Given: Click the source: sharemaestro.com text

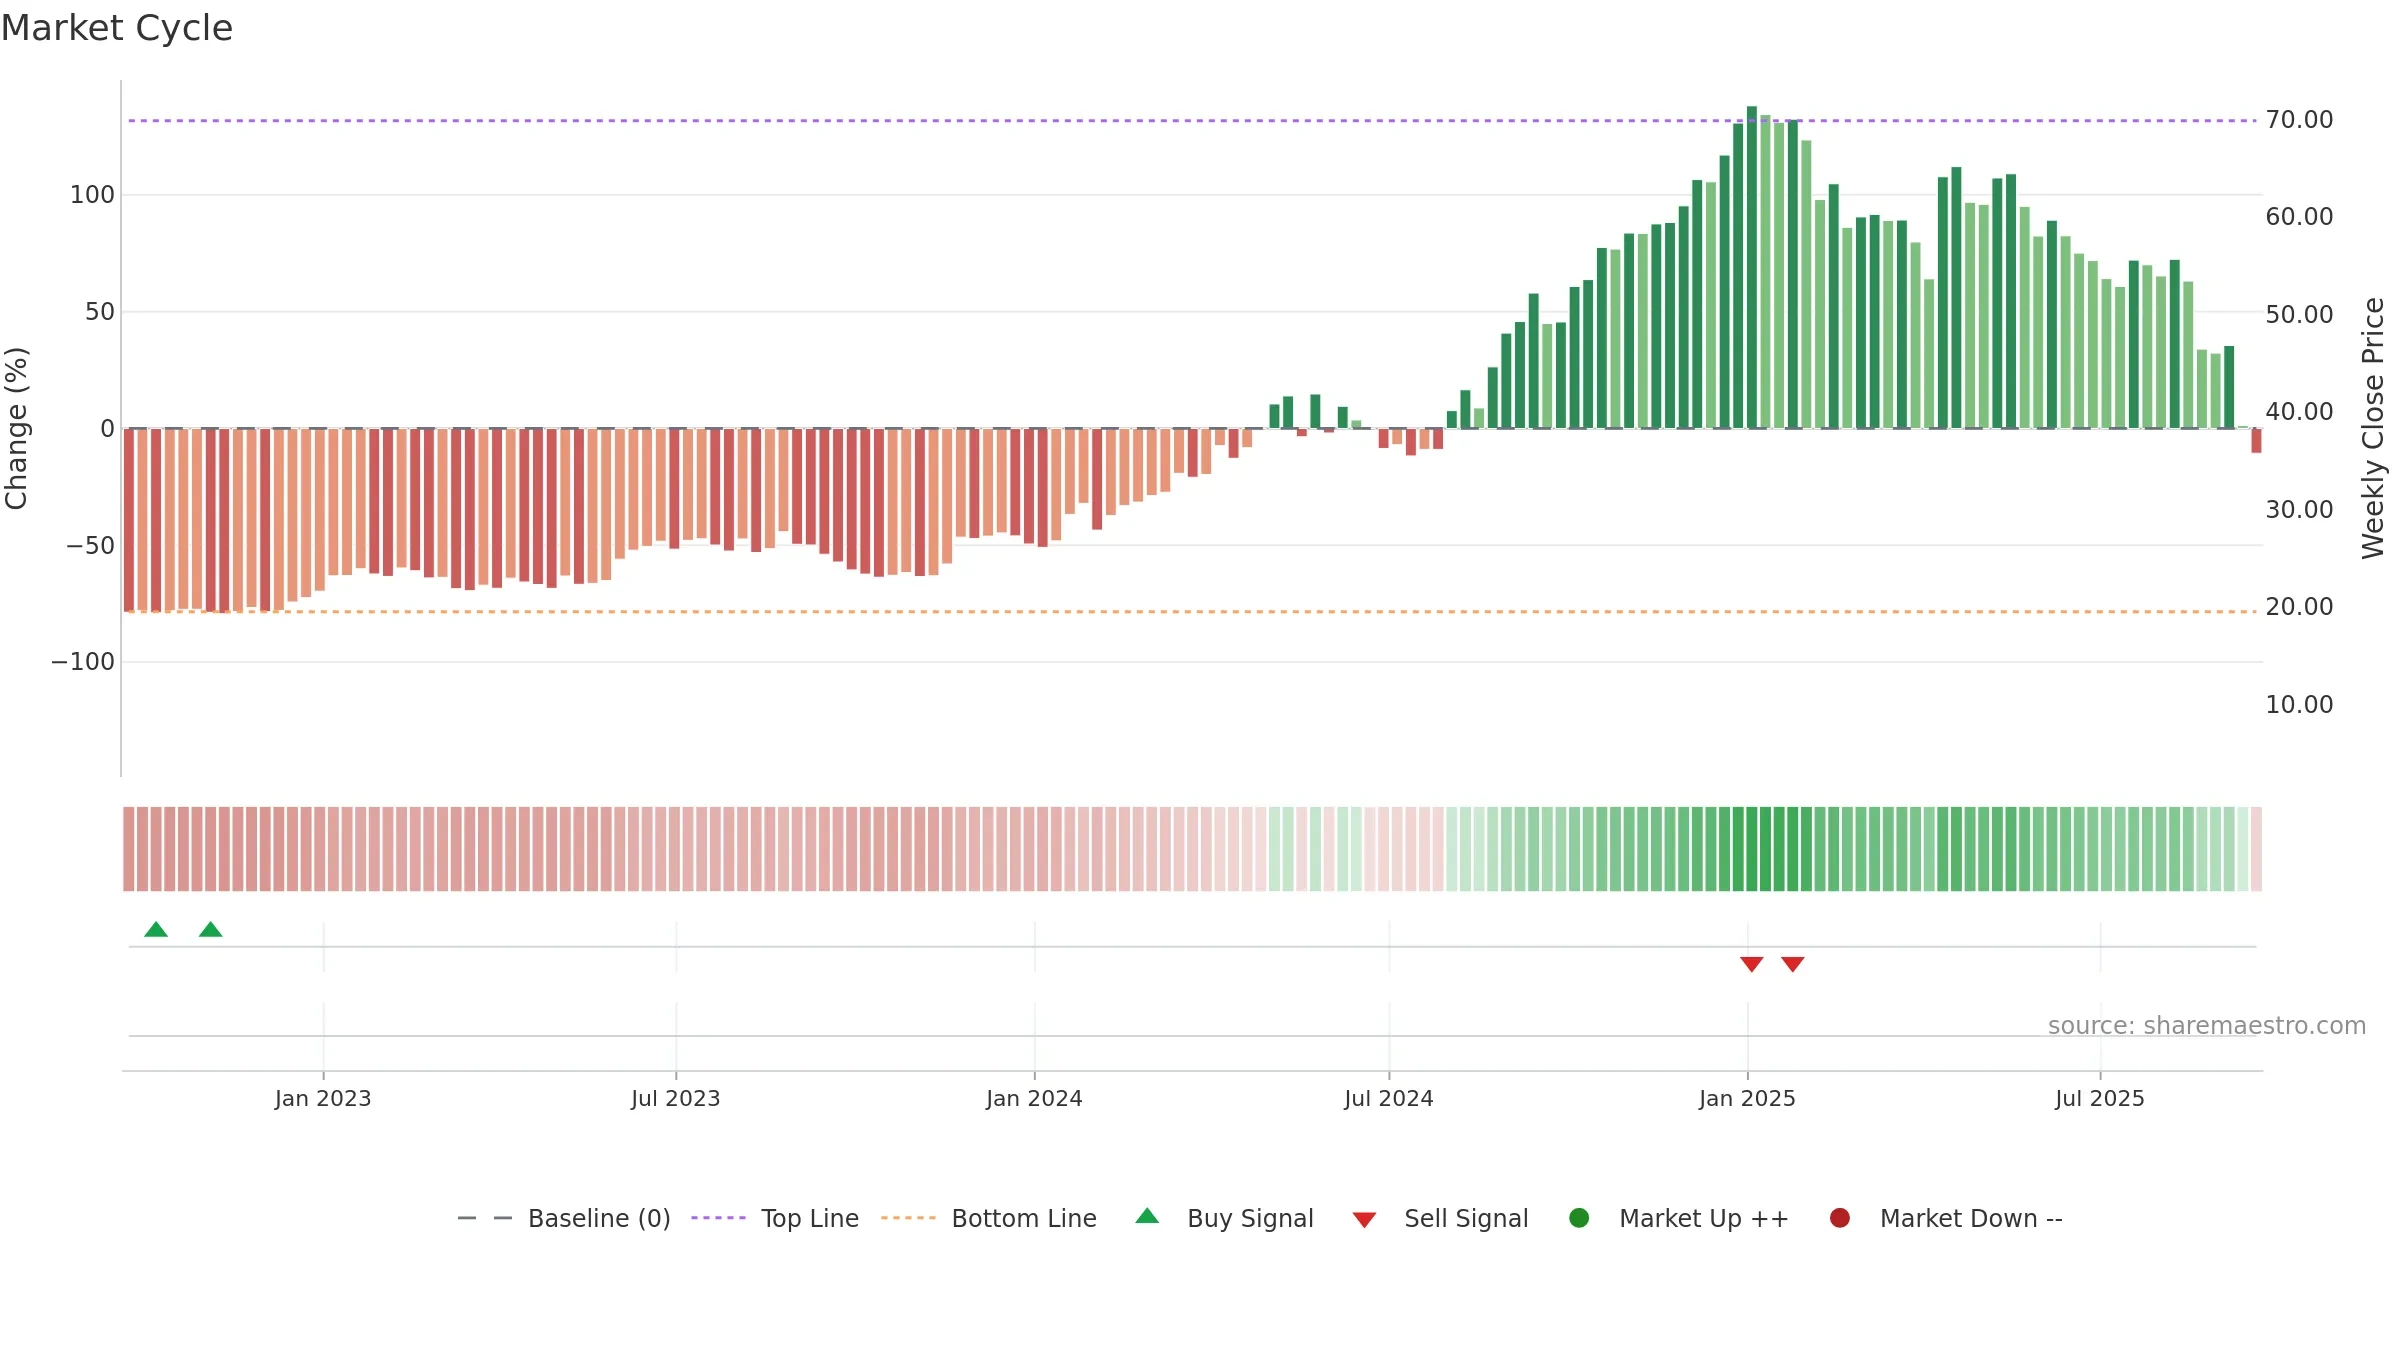Looking at the screenshot, I should [2207, 1025].
